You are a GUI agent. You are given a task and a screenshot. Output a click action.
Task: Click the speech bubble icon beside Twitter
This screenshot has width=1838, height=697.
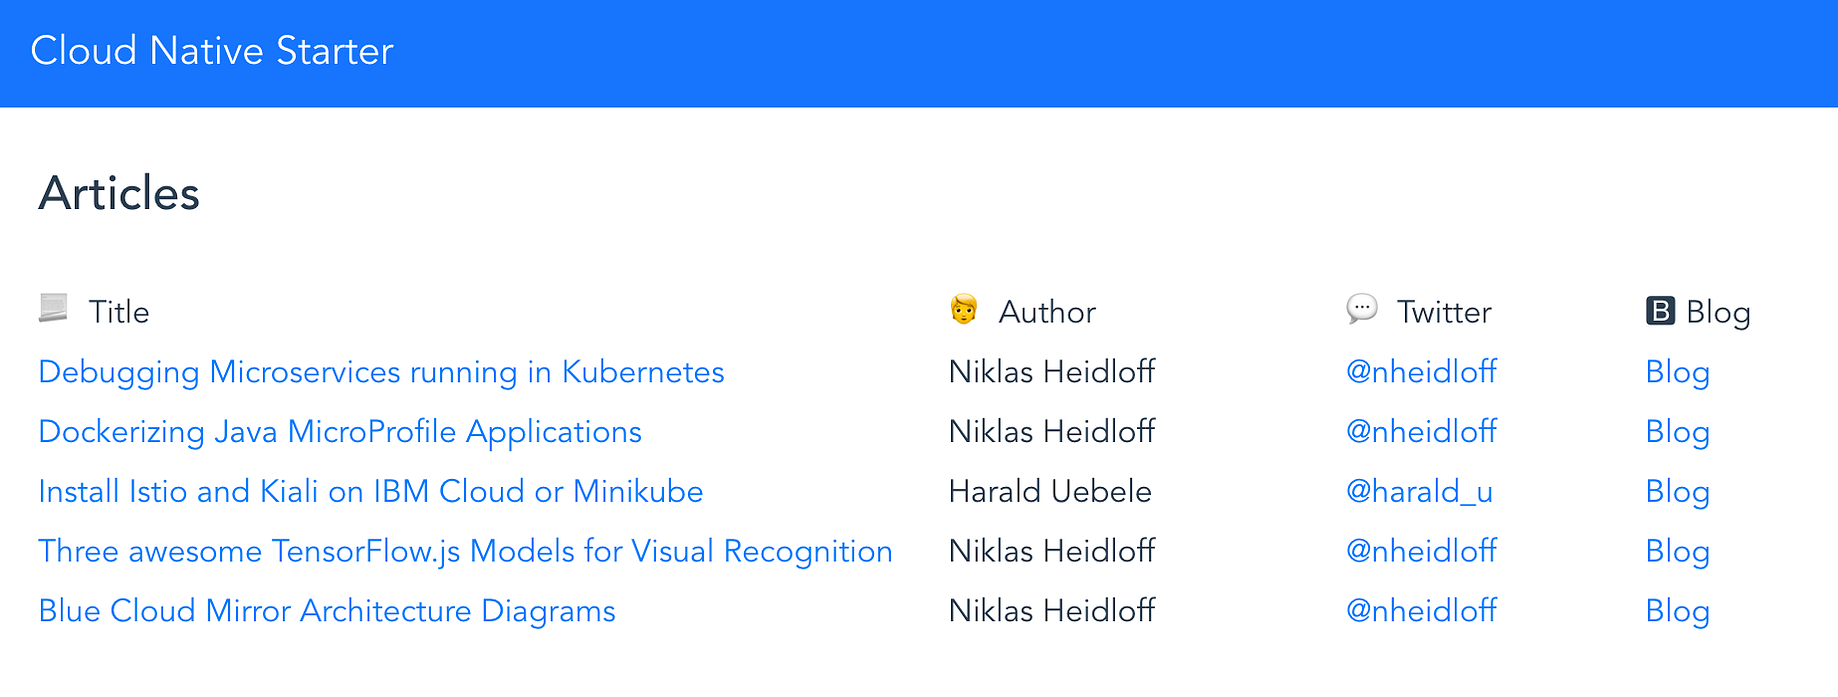pyautogui.click(x=1361, y=309)
